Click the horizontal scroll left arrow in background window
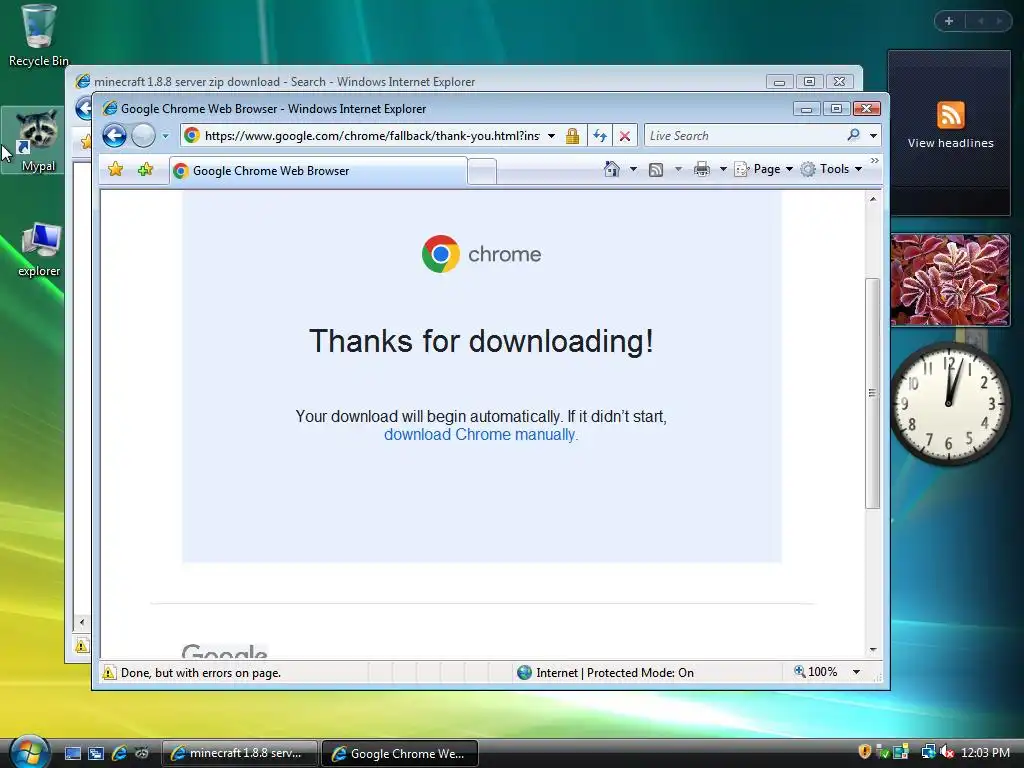 click(81, 622)
